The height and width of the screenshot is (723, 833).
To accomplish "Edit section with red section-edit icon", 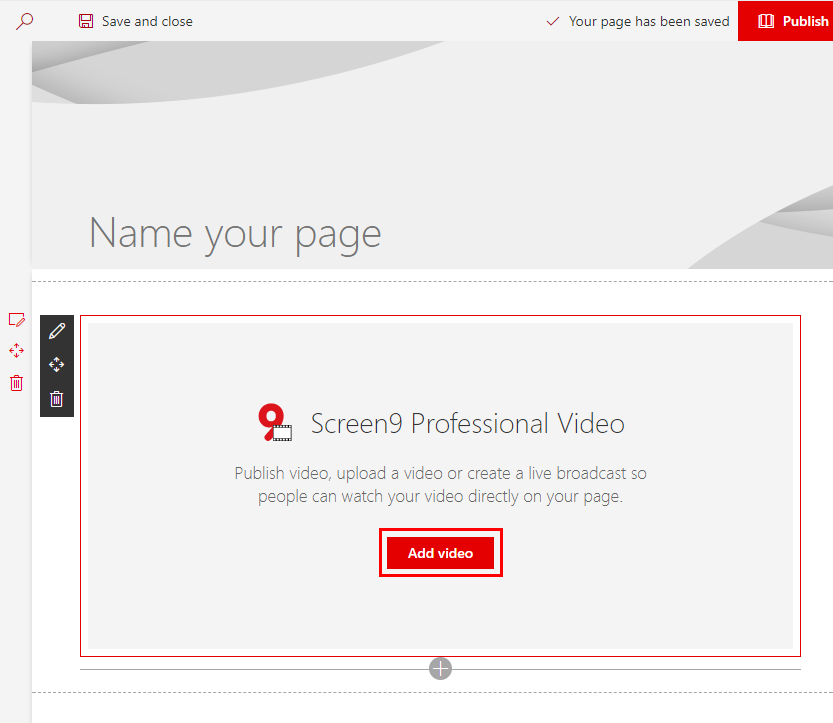I will [x=16, y=320].
